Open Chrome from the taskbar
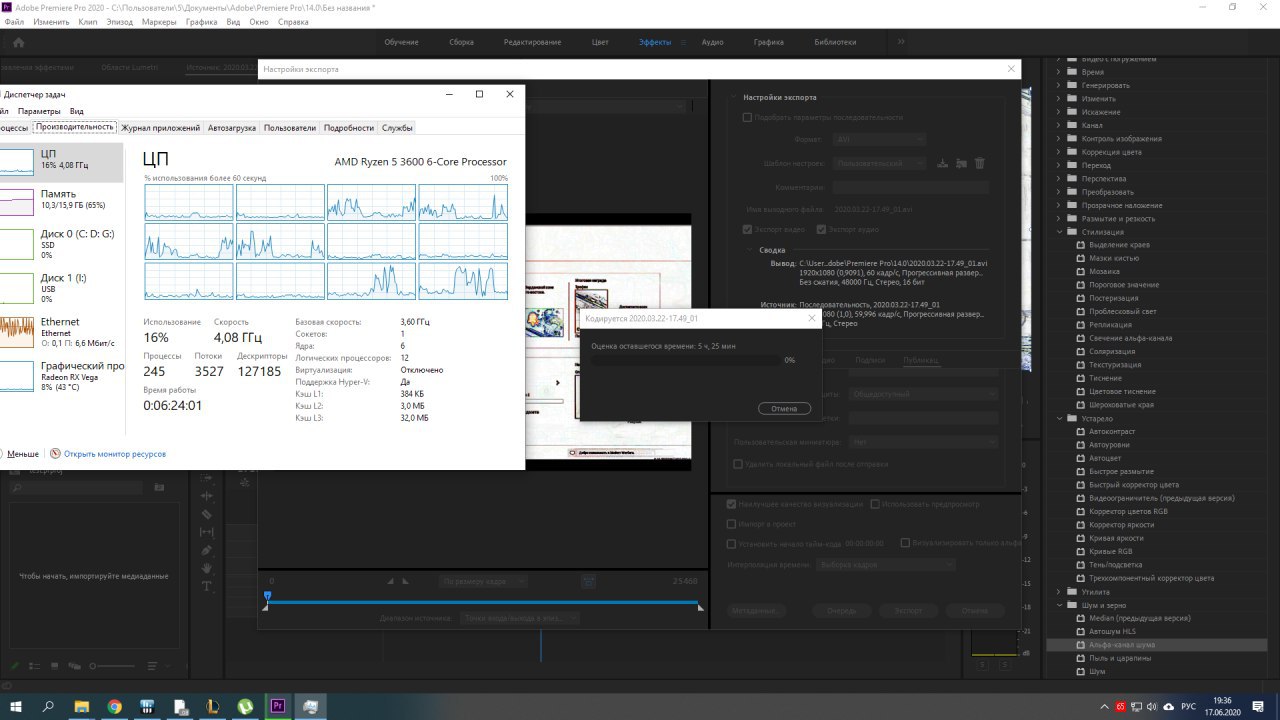This screenshot has height=720, width=1280. [x=114, y=706]
